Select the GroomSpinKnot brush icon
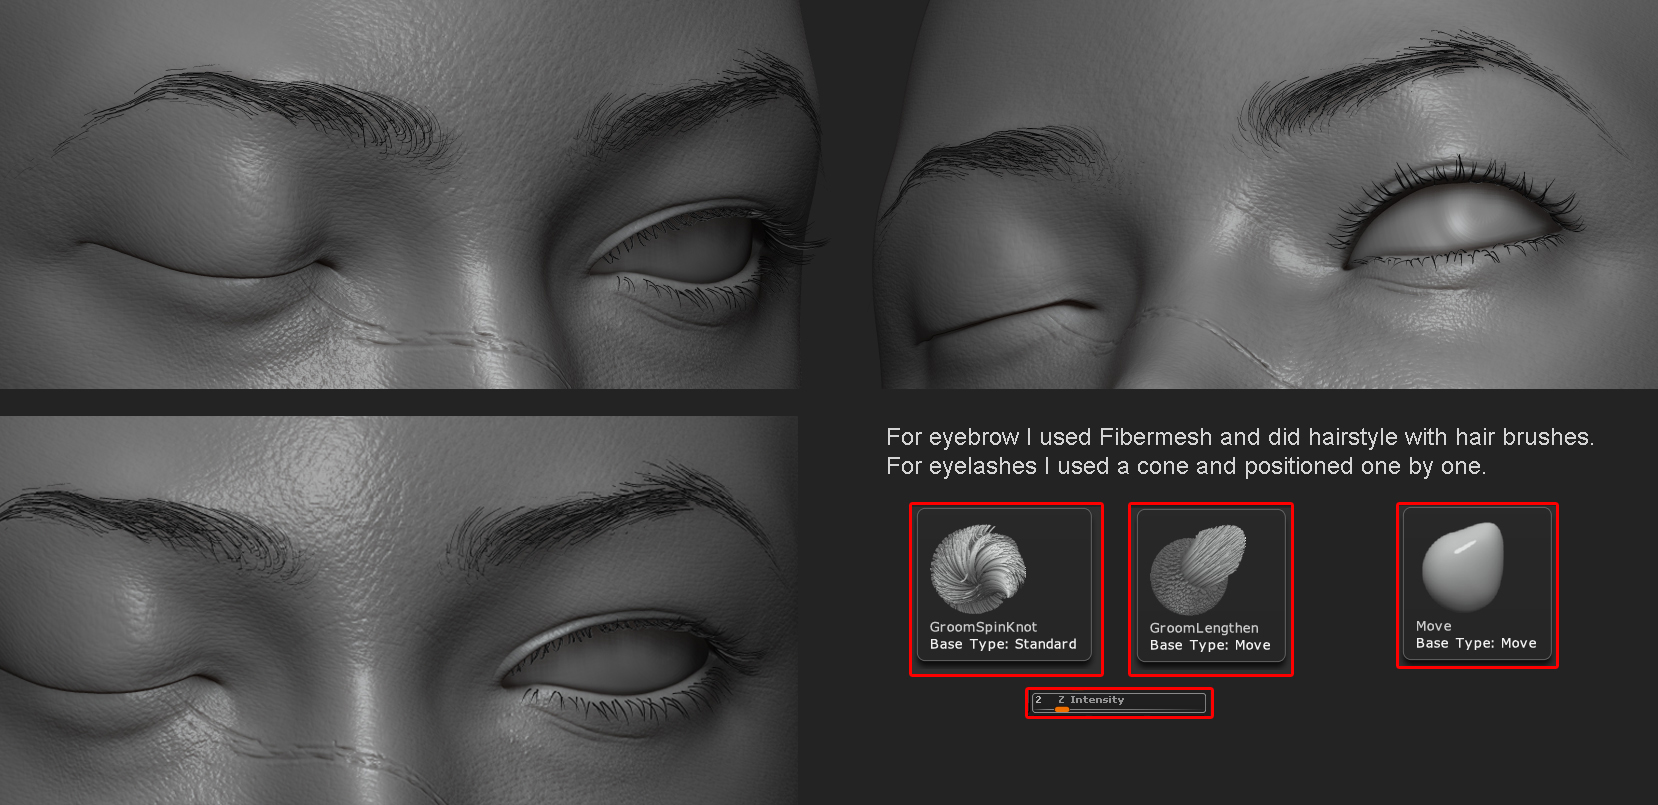 [x=978, y=568]
